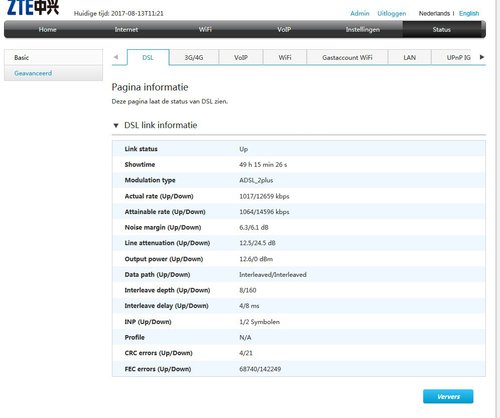The height and width of the screenshot is (418, 500).
Task: Click the actual rate 1017/12659 kbps
Action: point(264,196)
